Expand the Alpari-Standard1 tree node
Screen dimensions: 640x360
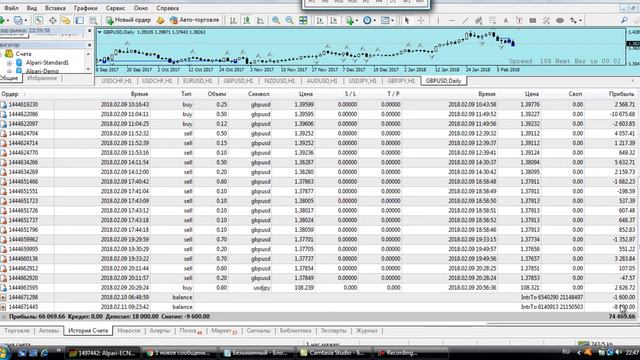[x=9, y=63]
